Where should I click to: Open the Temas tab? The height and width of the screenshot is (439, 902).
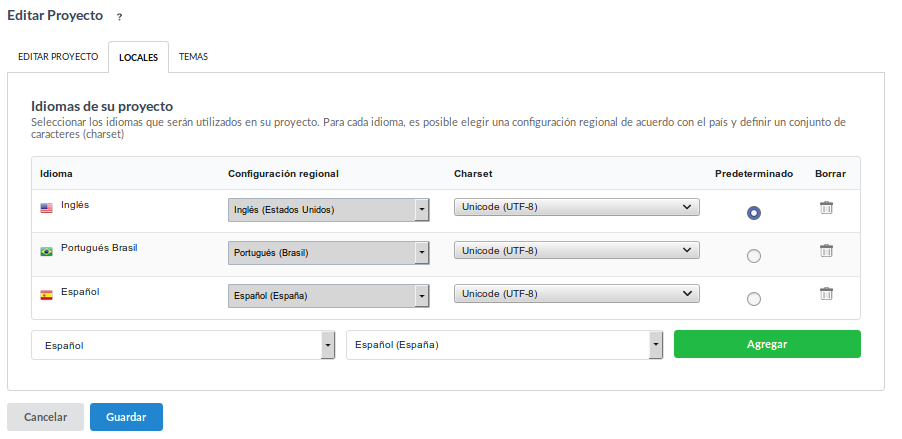(193, 57)
